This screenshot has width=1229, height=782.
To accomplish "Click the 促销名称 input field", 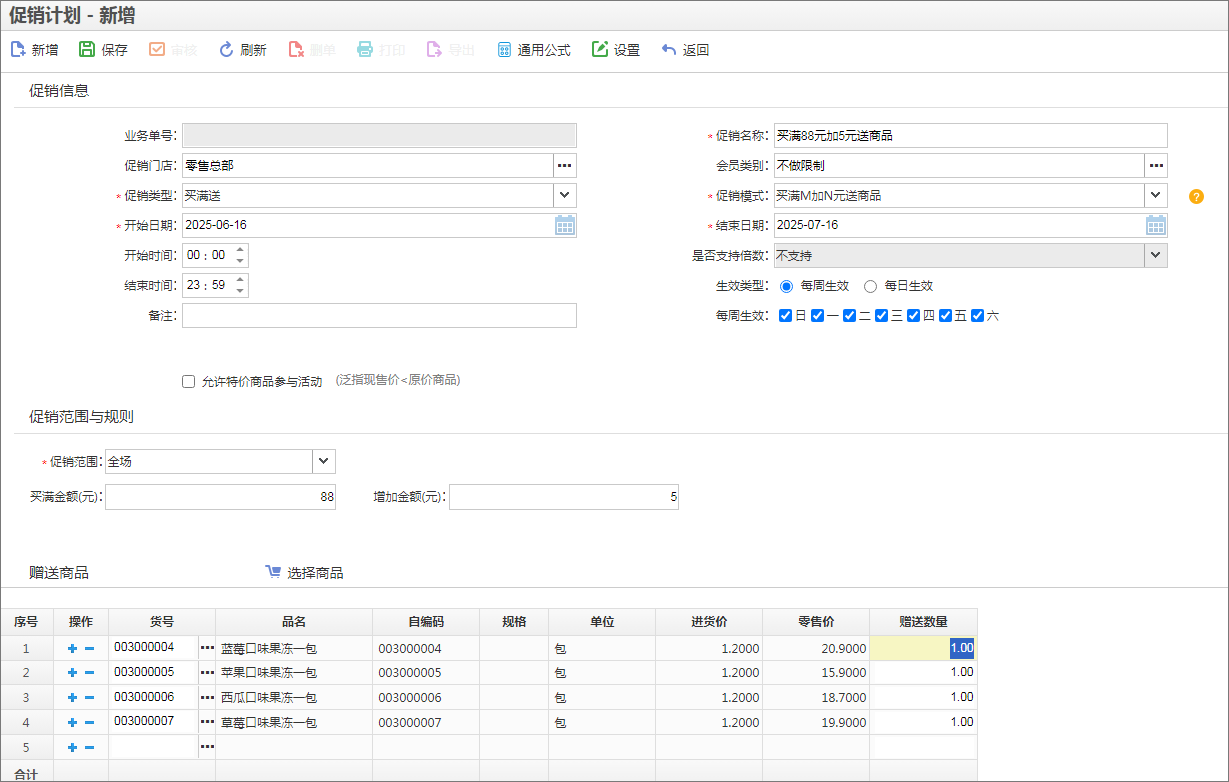I will click(x=971, y=136).
